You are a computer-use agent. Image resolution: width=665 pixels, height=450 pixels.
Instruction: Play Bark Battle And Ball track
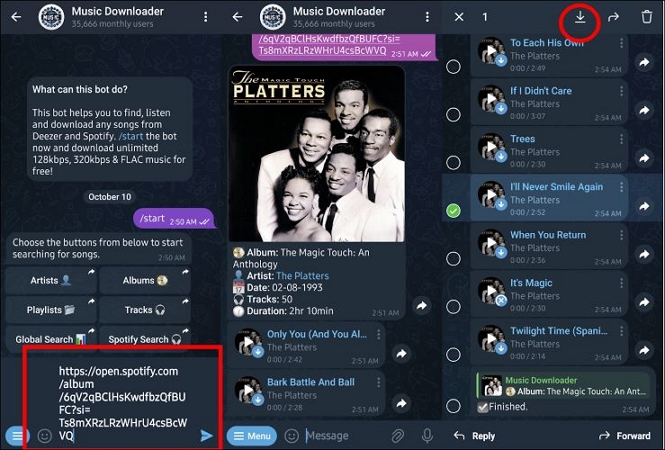point(249,390)
